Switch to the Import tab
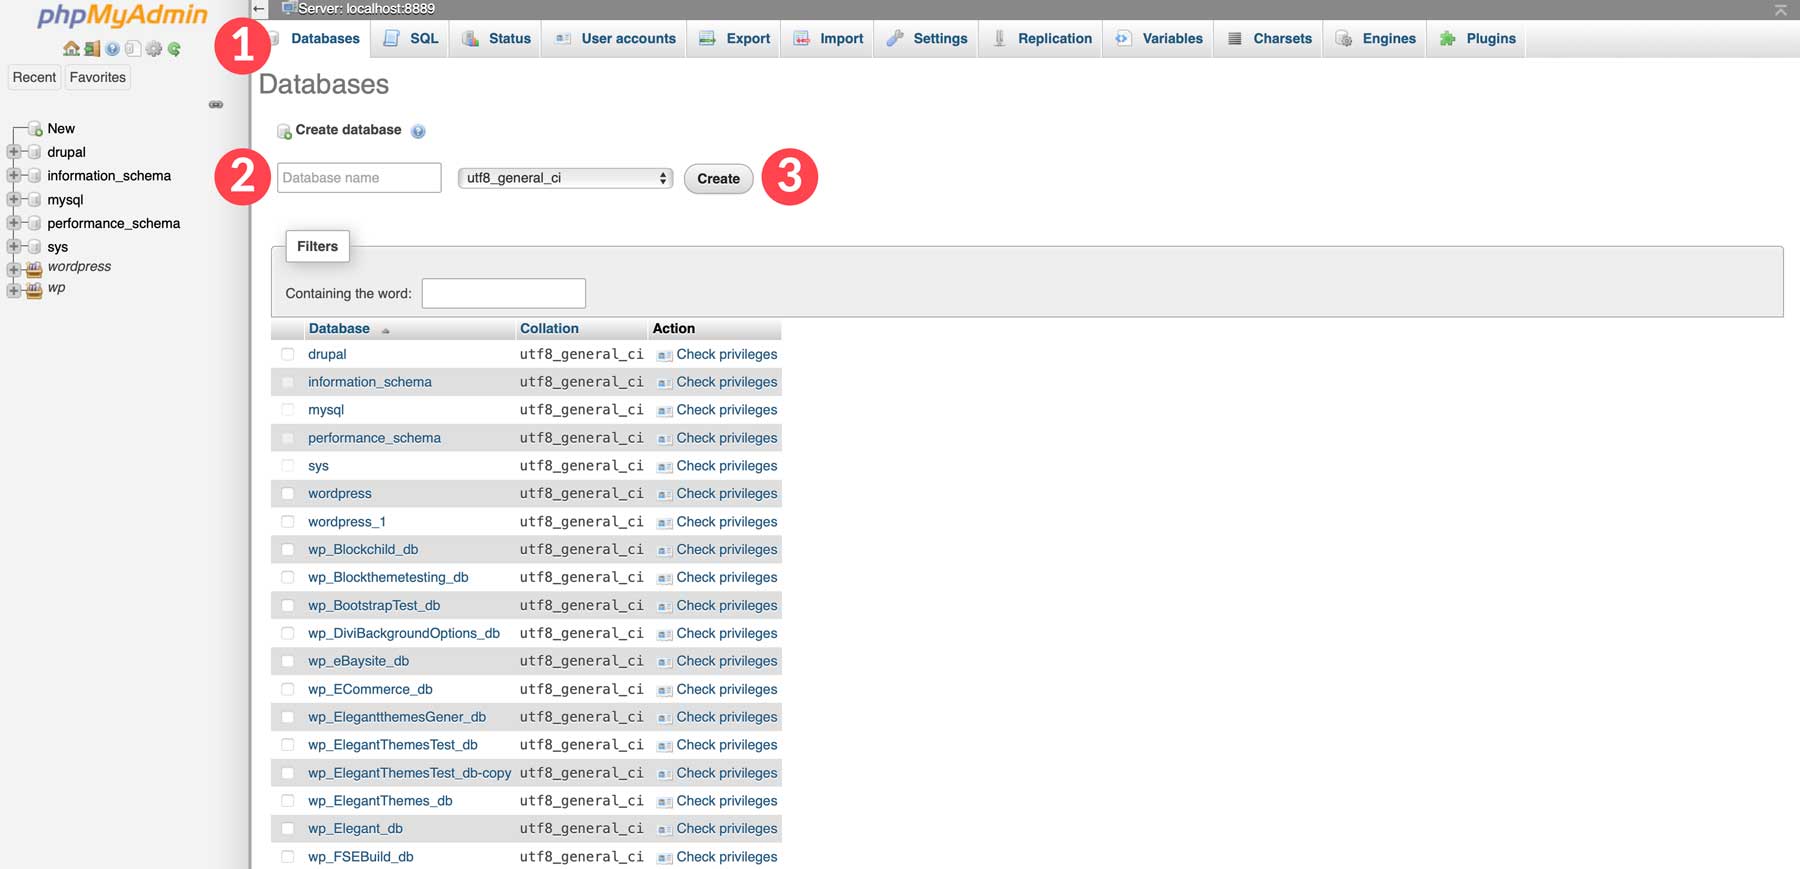 [828, 39]
